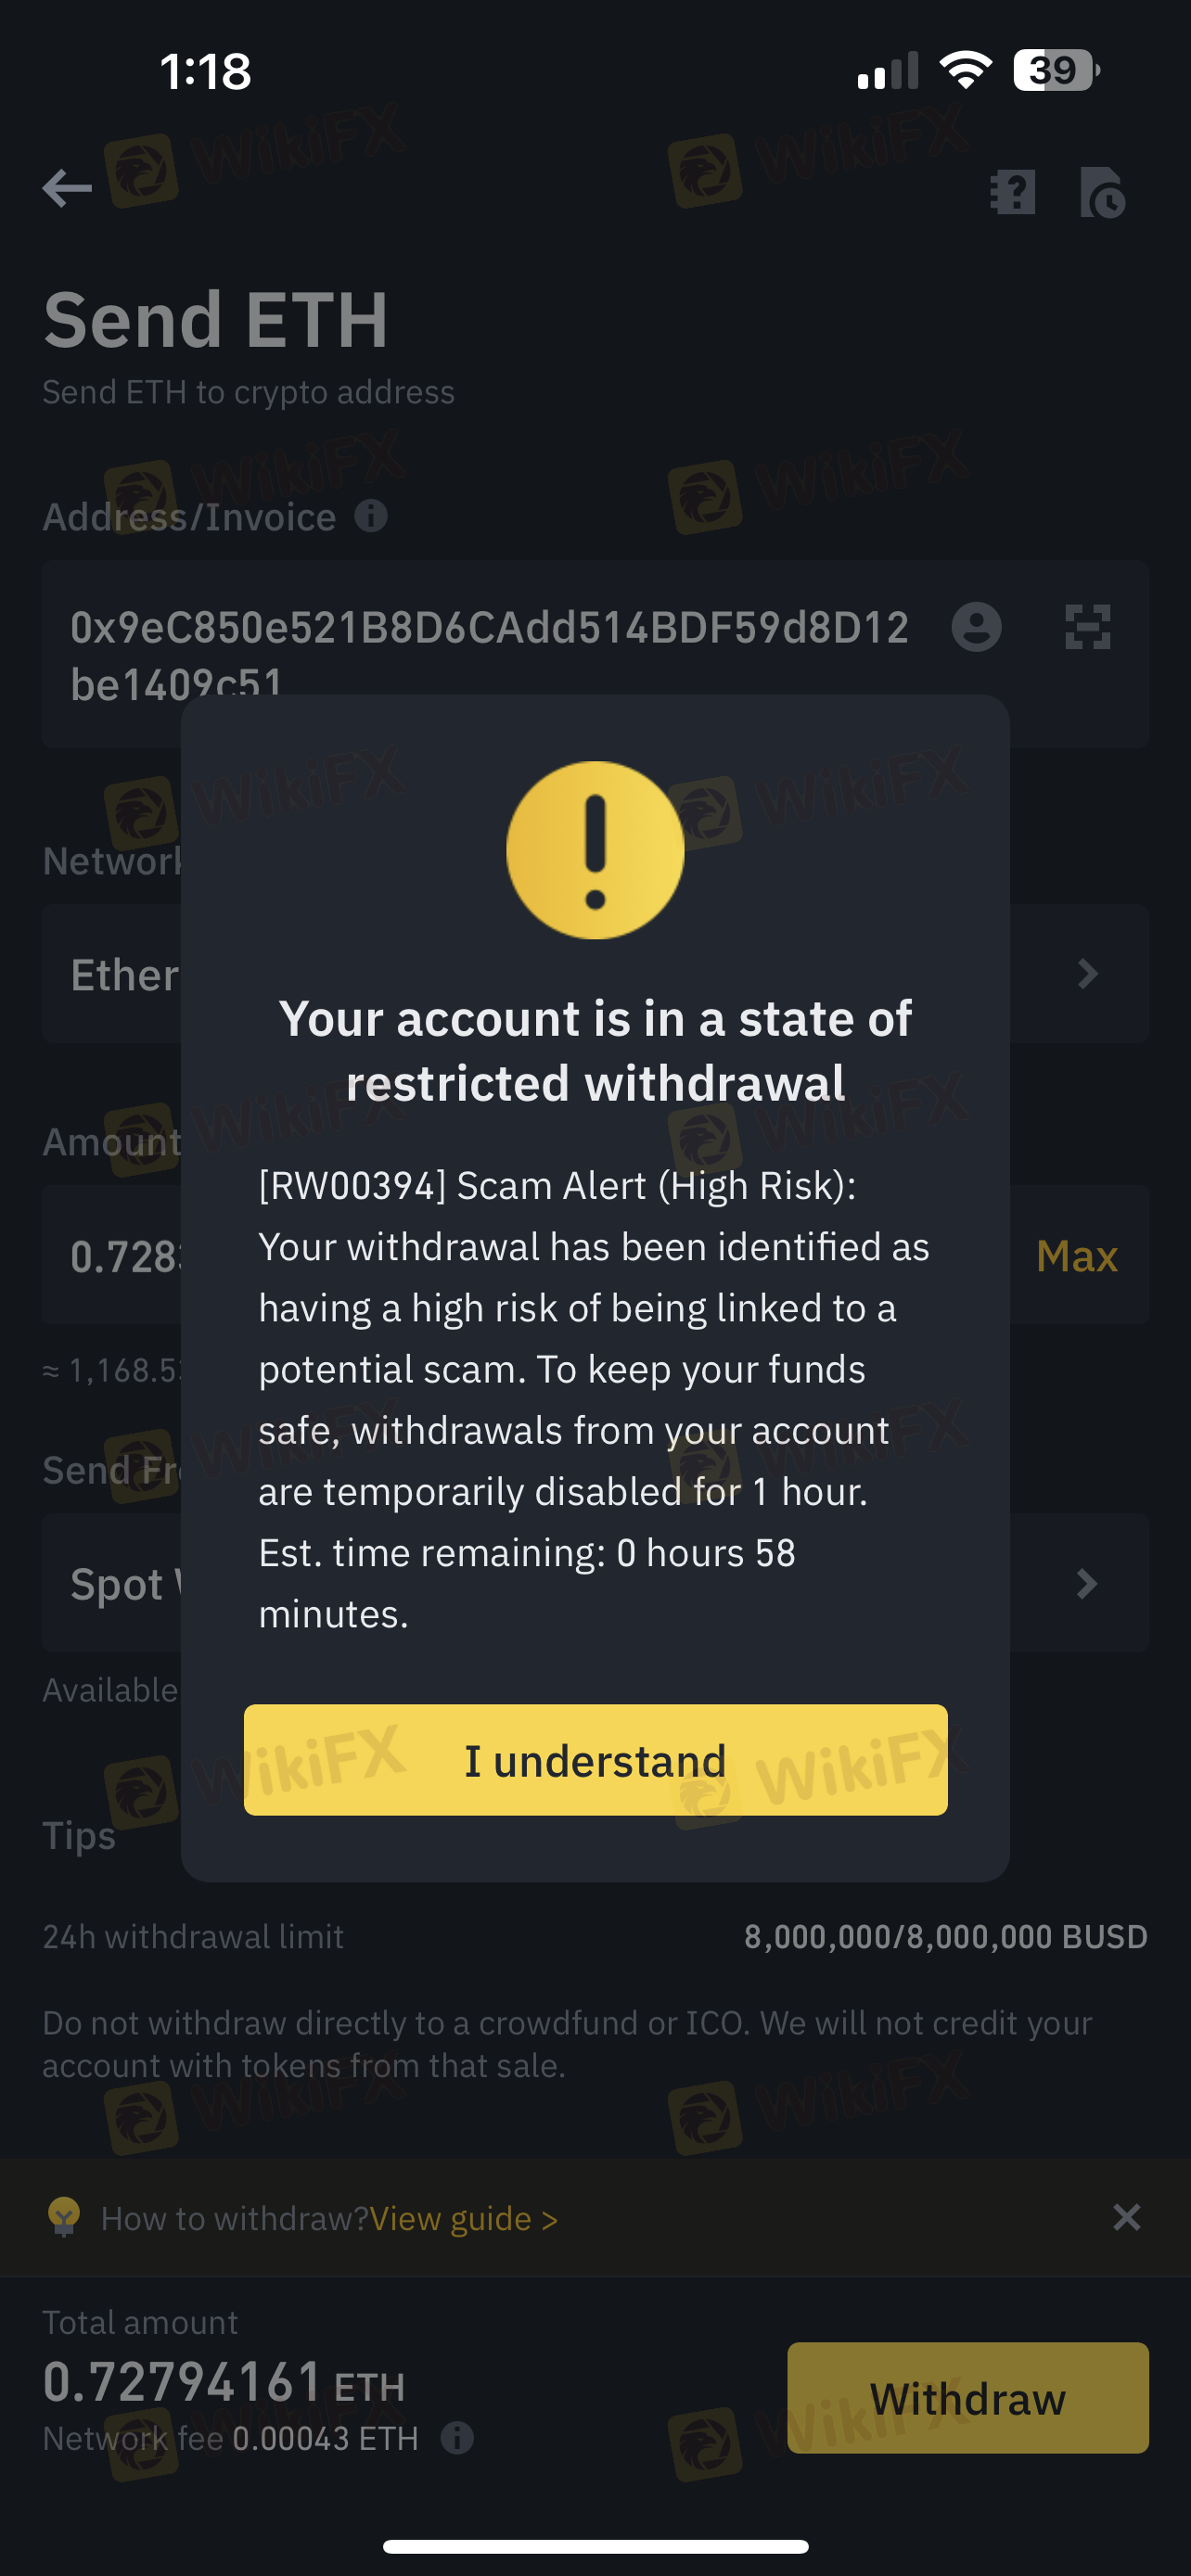Click the I understand button

coord(595,1760)
